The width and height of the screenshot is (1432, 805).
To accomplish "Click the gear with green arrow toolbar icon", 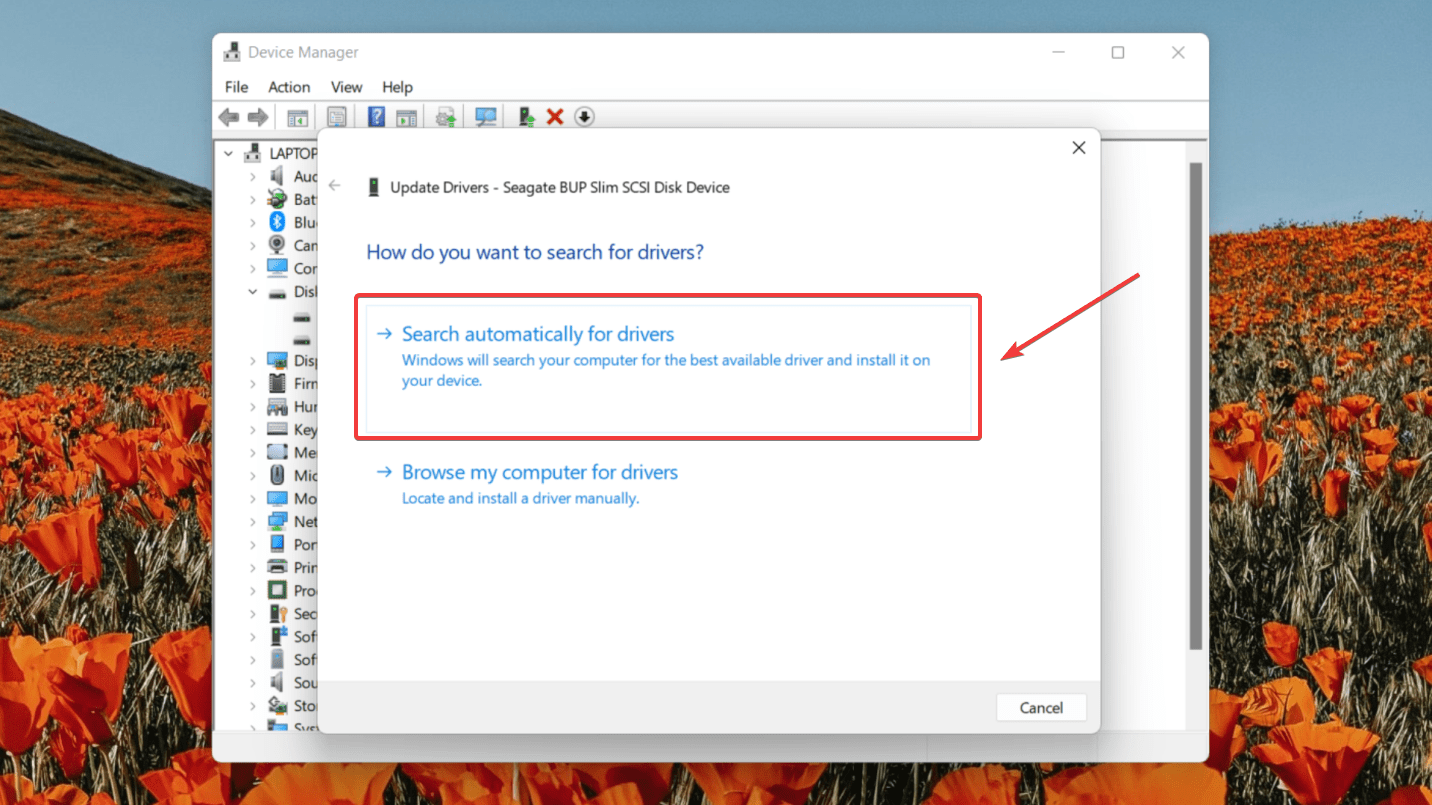I will pyautogui.click(x=446, y=117).
